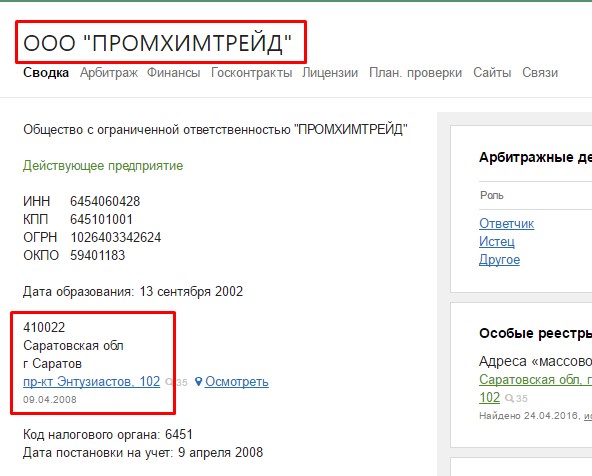
Task: Click the Осмотреть map link
Action: pos(237,382)
